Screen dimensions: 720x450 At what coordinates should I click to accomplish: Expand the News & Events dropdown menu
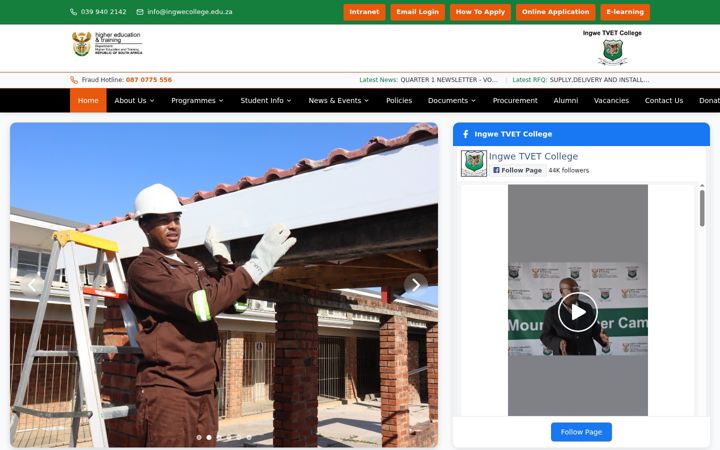pos(338,101)
